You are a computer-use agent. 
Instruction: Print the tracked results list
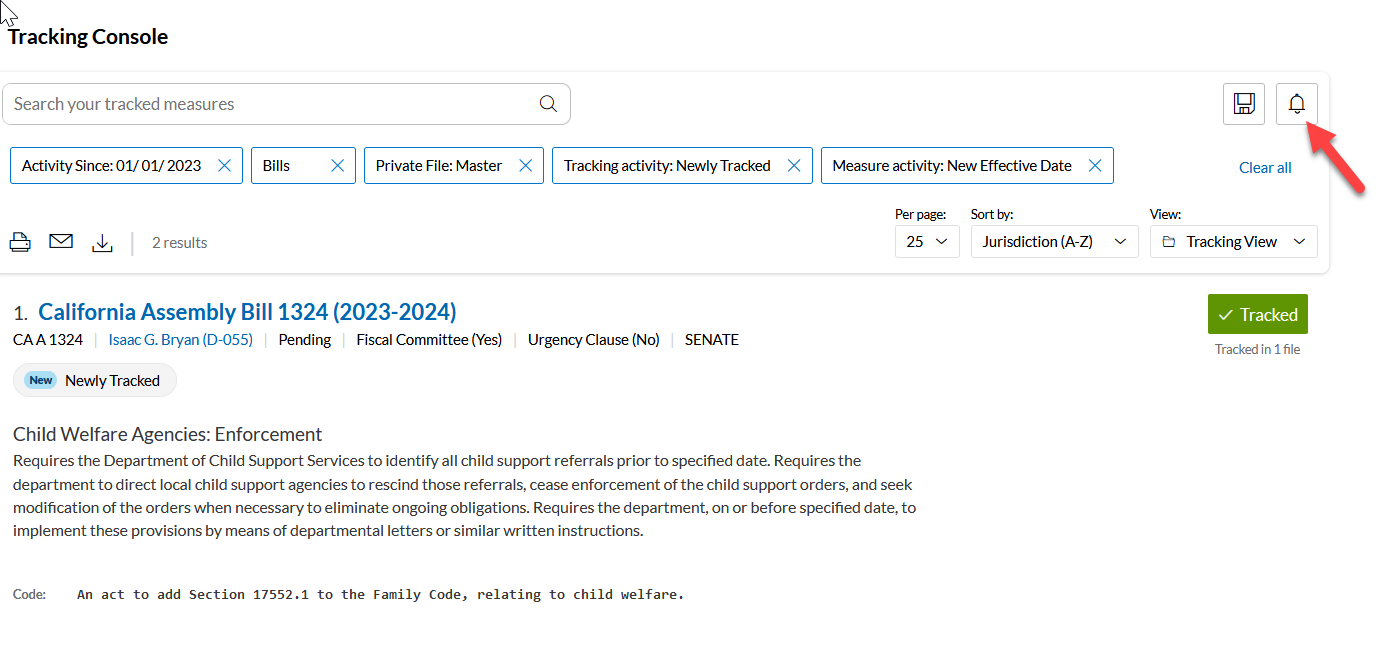coord(20,241)
